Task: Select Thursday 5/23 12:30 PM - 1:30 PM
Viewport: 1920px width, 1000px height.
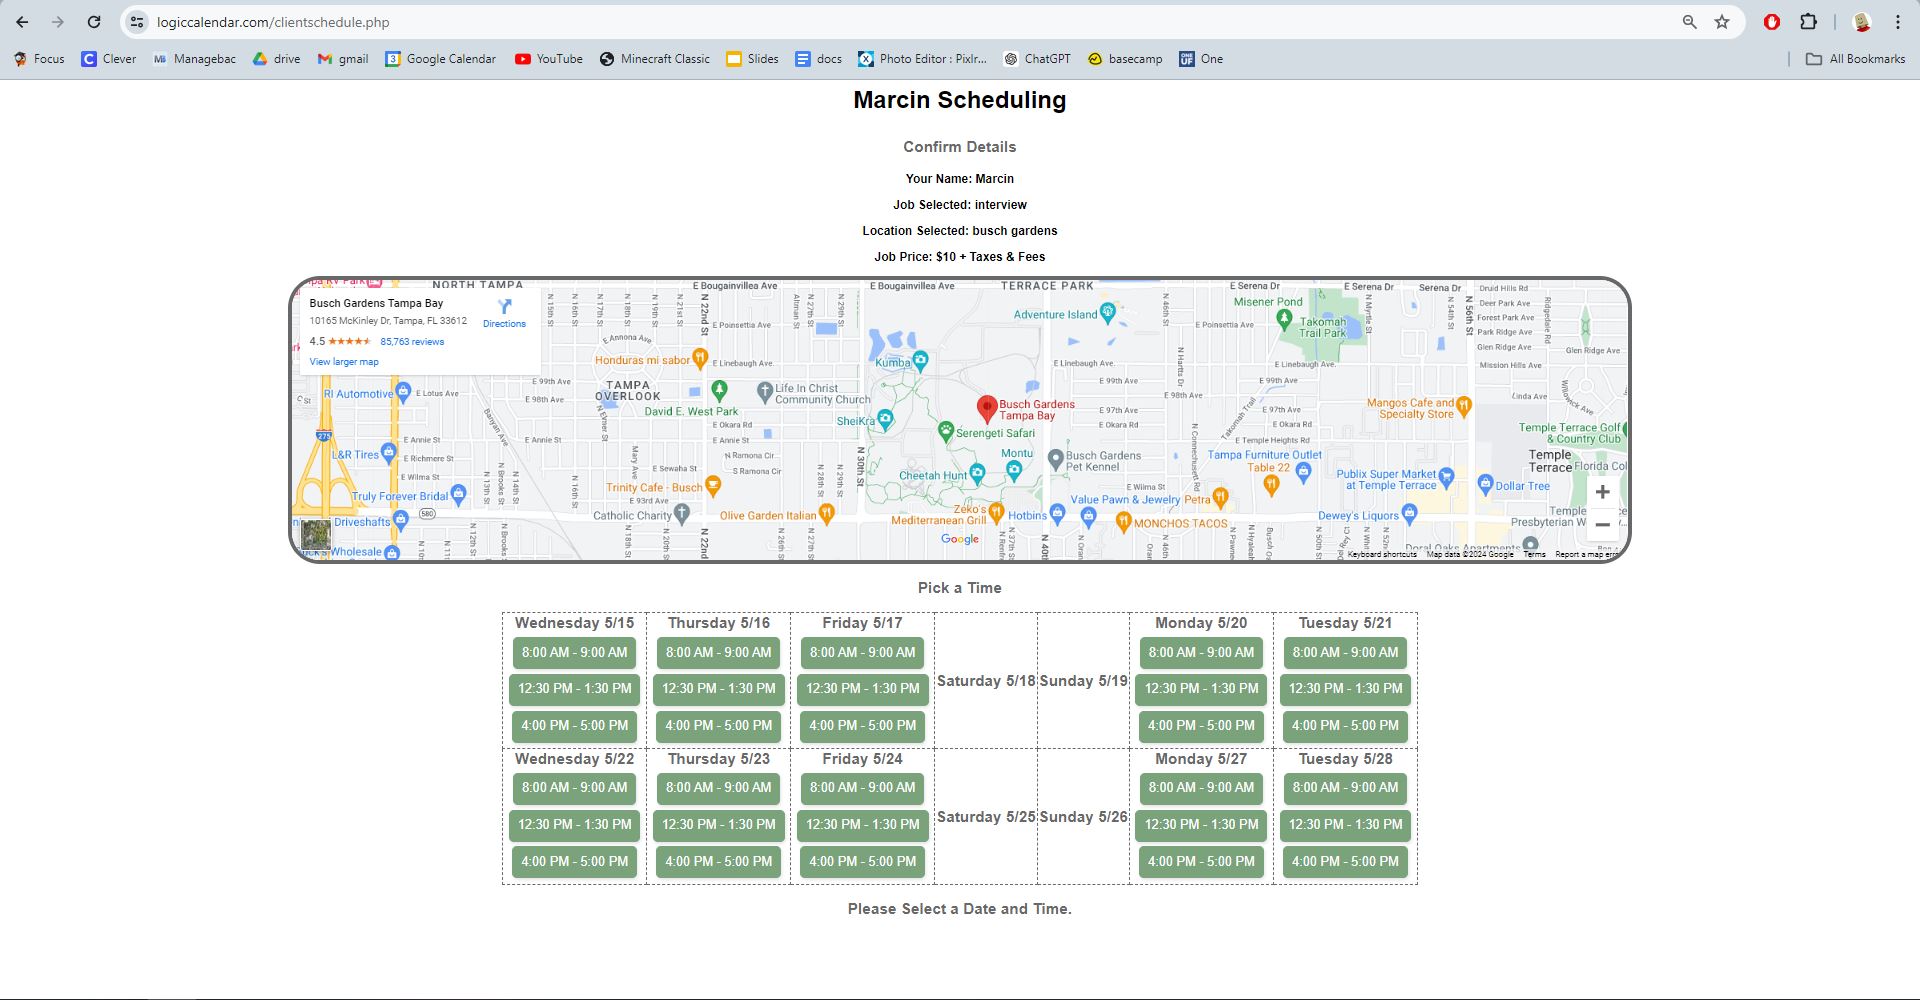Action: pyautogui.click(x=719, y=825)
